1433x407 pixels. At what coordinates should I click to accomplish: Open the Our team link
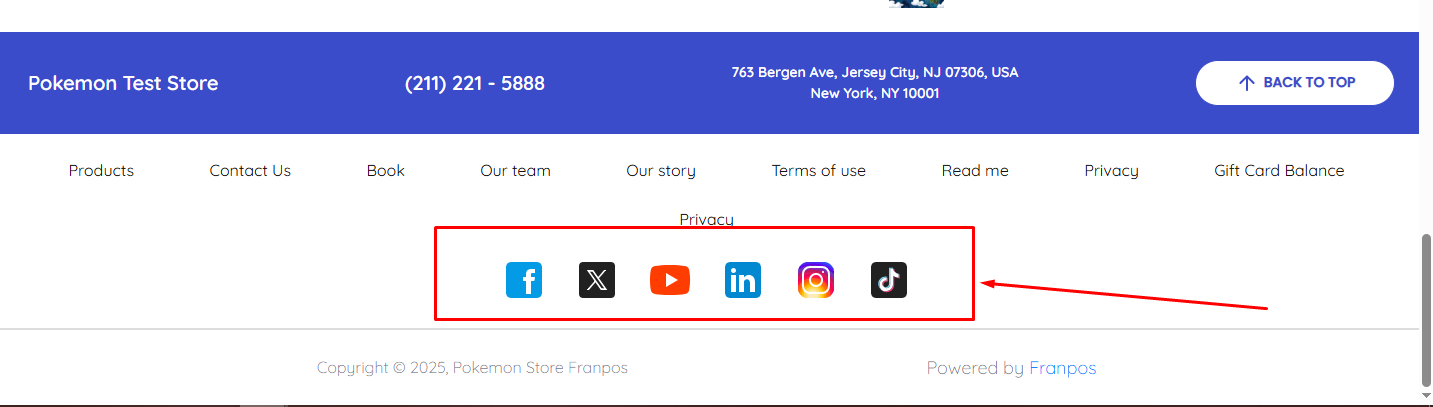[515, 171]
